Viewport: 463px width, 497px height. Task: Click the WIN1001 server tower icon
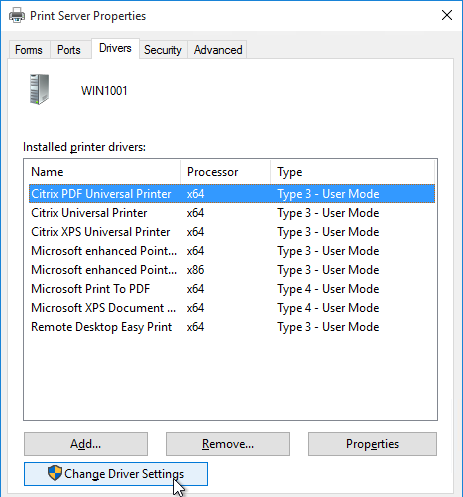coord(39,89)
